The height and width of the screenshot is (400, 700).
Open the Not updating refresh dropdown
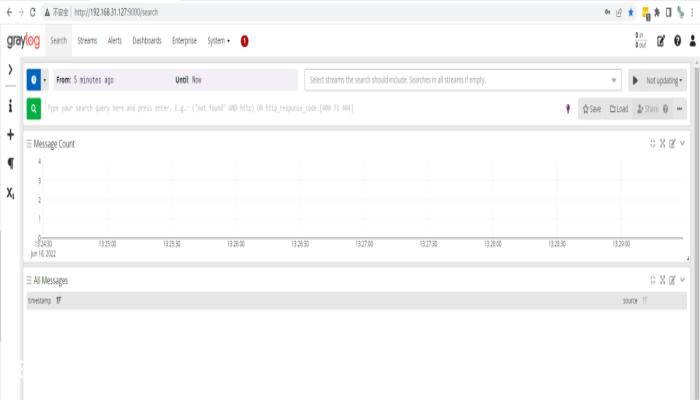664,80
